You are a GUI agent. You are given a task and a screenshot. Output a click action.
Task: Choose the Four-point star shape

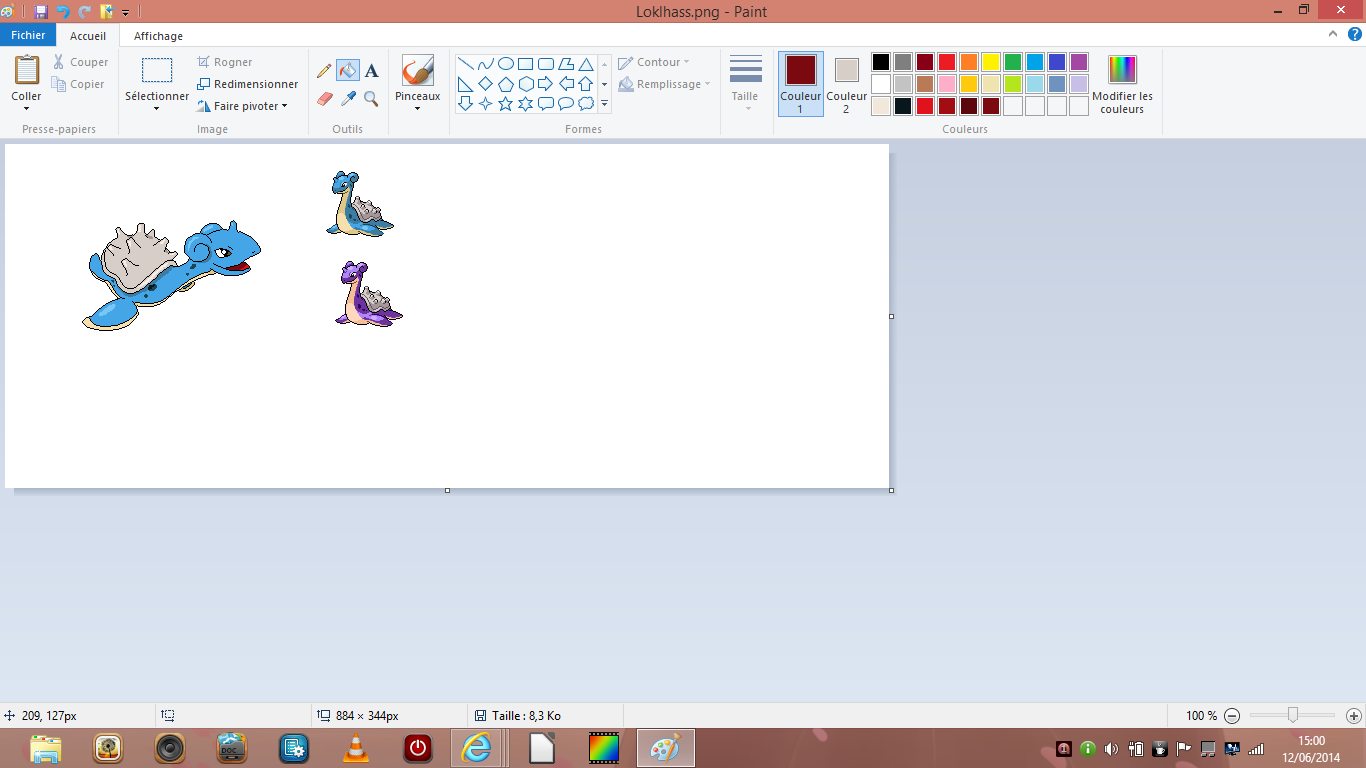point(486,103)
